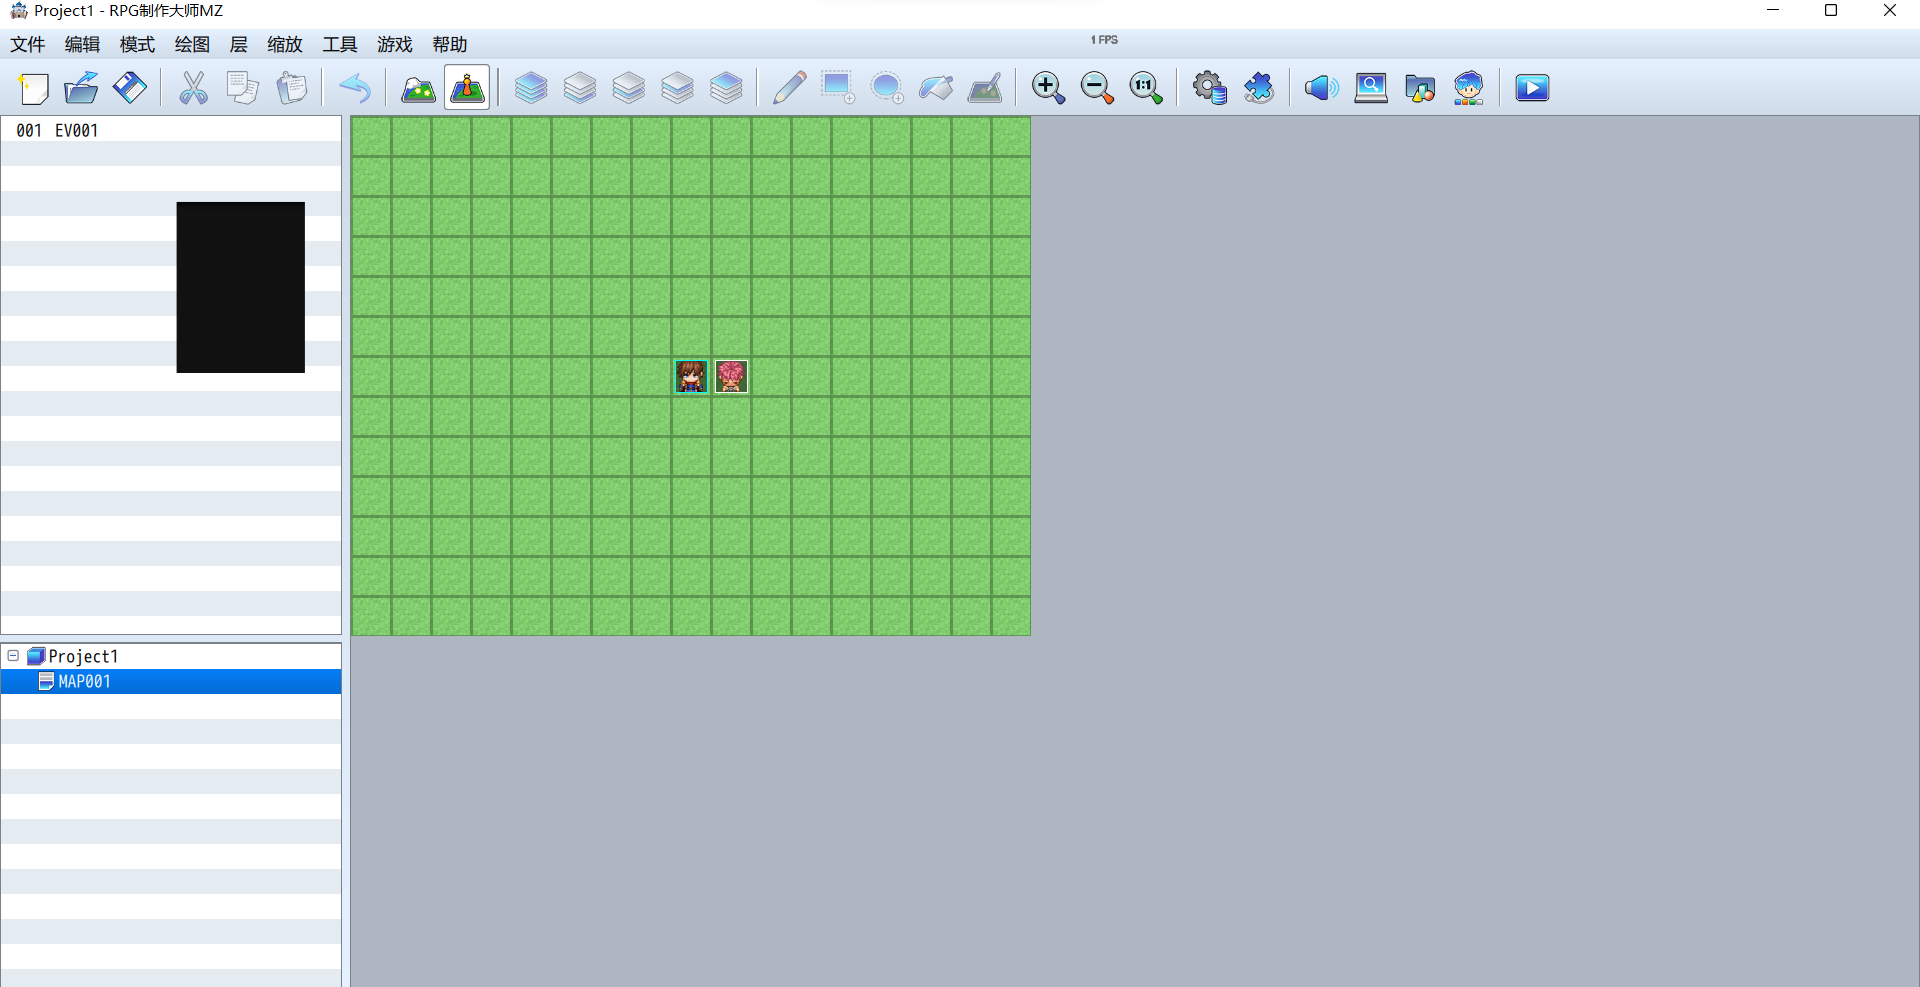1920x987 pixels.
Task: Select the Rectangle drawing tool
Action: coord(838,88)
